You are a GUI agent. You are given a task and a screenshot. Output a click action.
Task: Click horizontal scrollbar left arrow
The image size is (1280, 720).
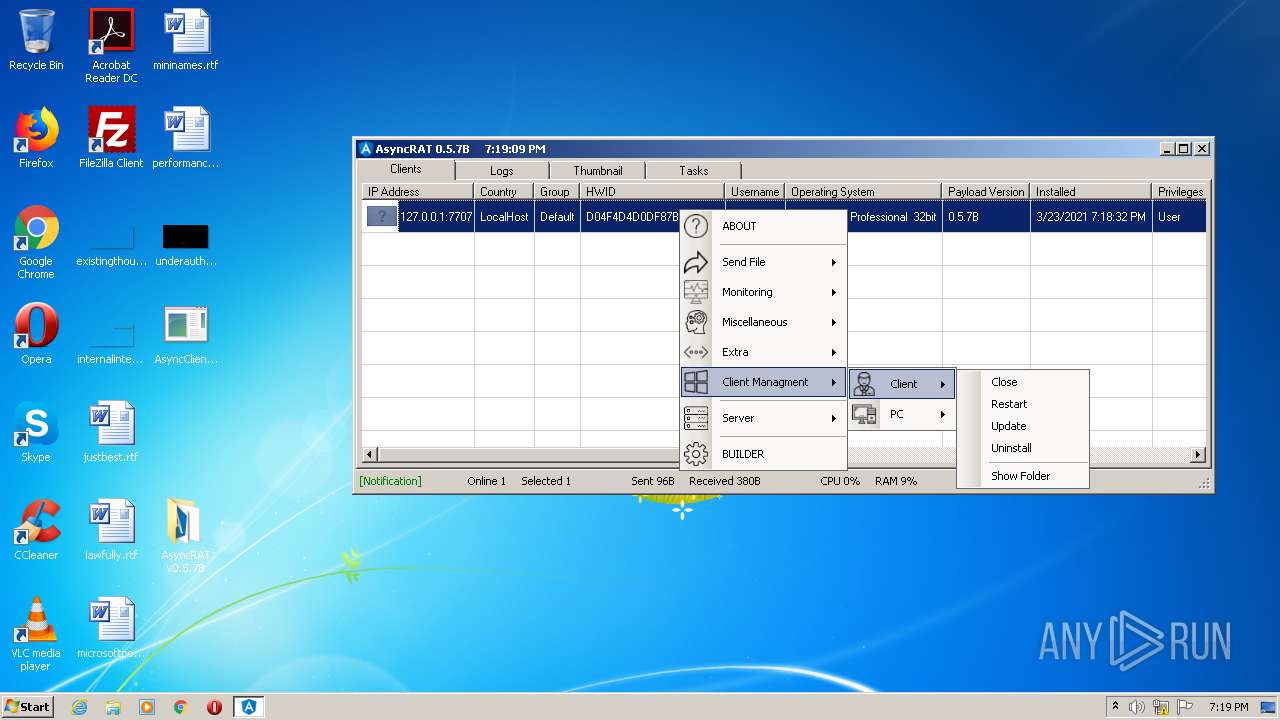[x=369, y=455]
